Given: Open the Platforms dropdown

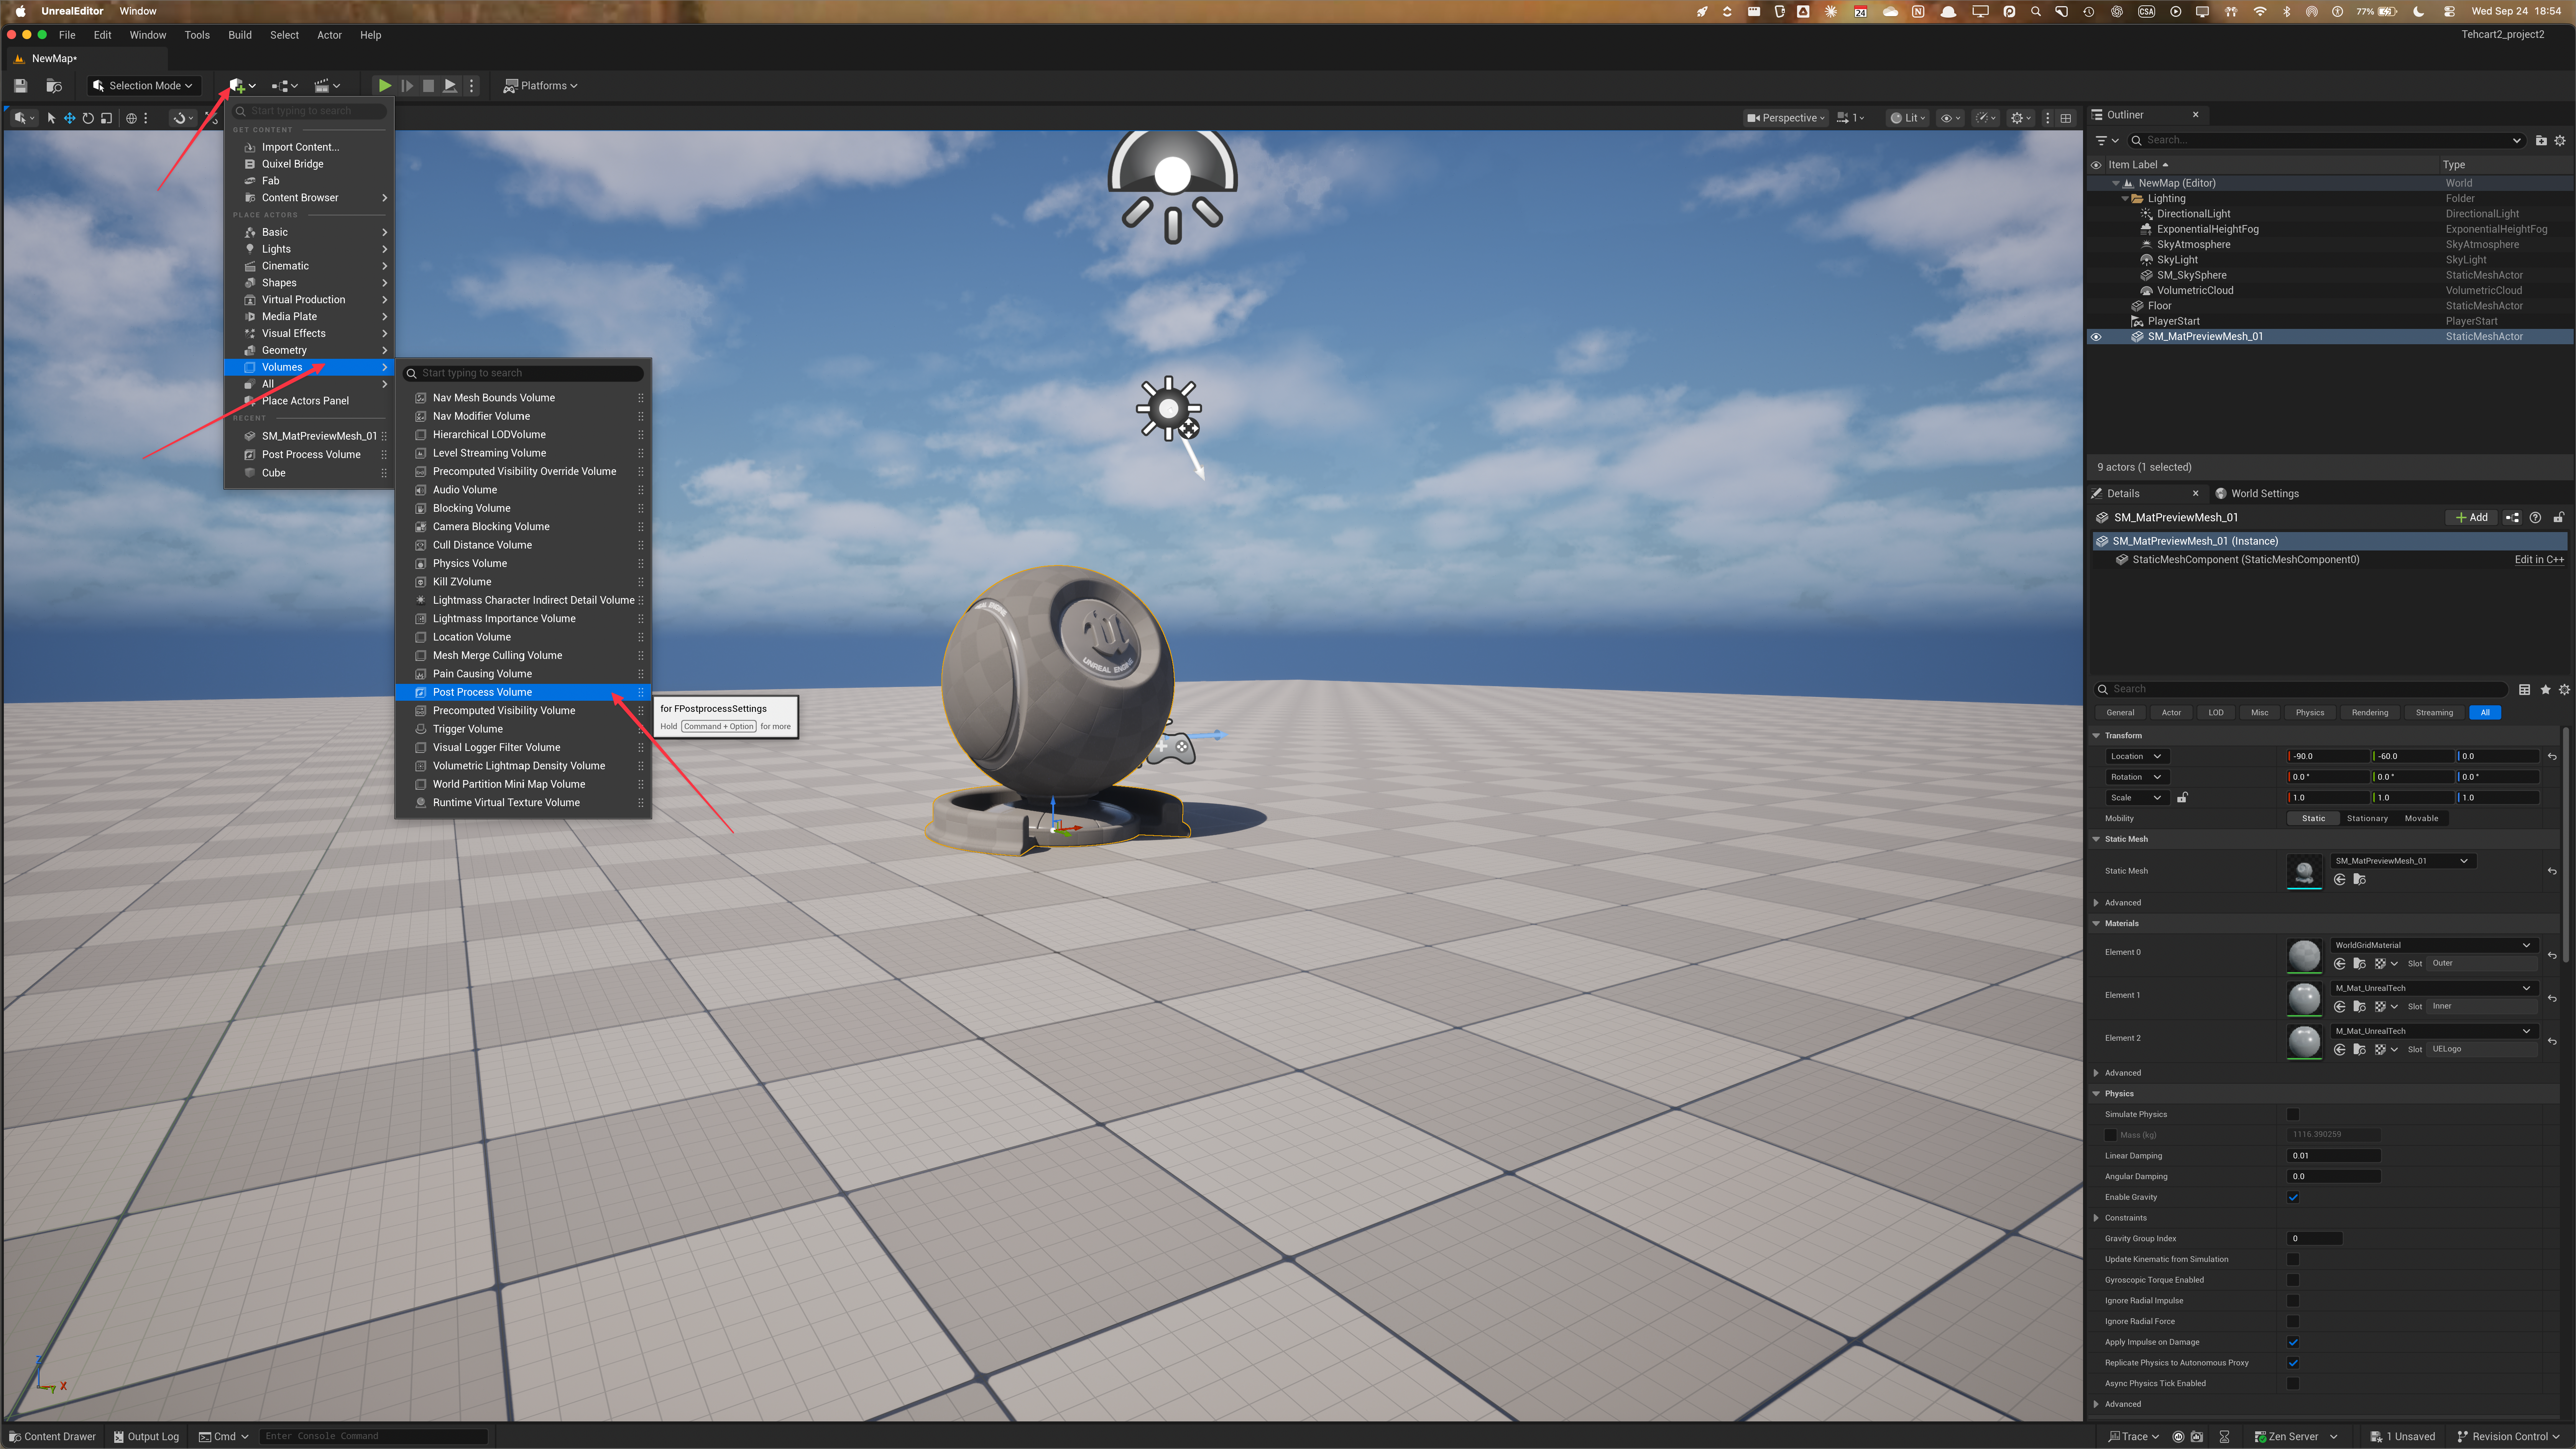Looking at the screenshot, I should point(540,86).
